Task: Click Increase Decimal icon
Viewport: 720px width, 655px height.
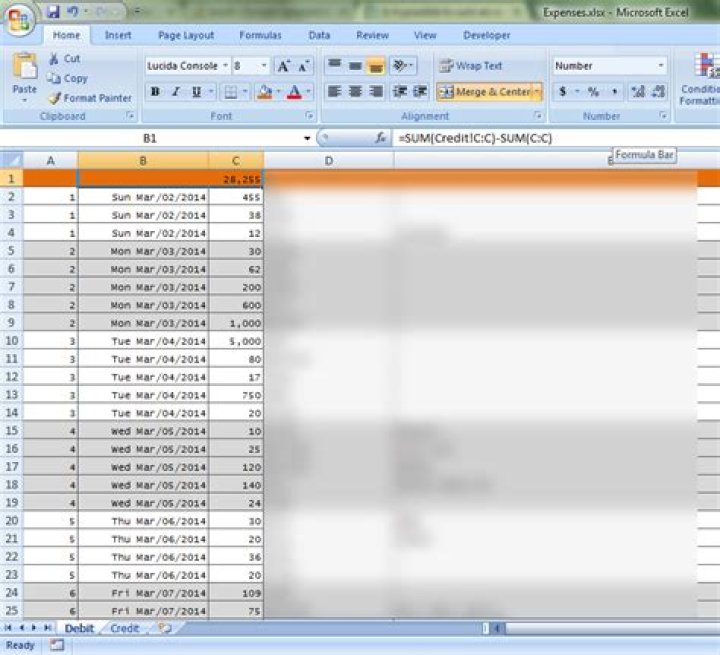Action: [x=638, y=92]
